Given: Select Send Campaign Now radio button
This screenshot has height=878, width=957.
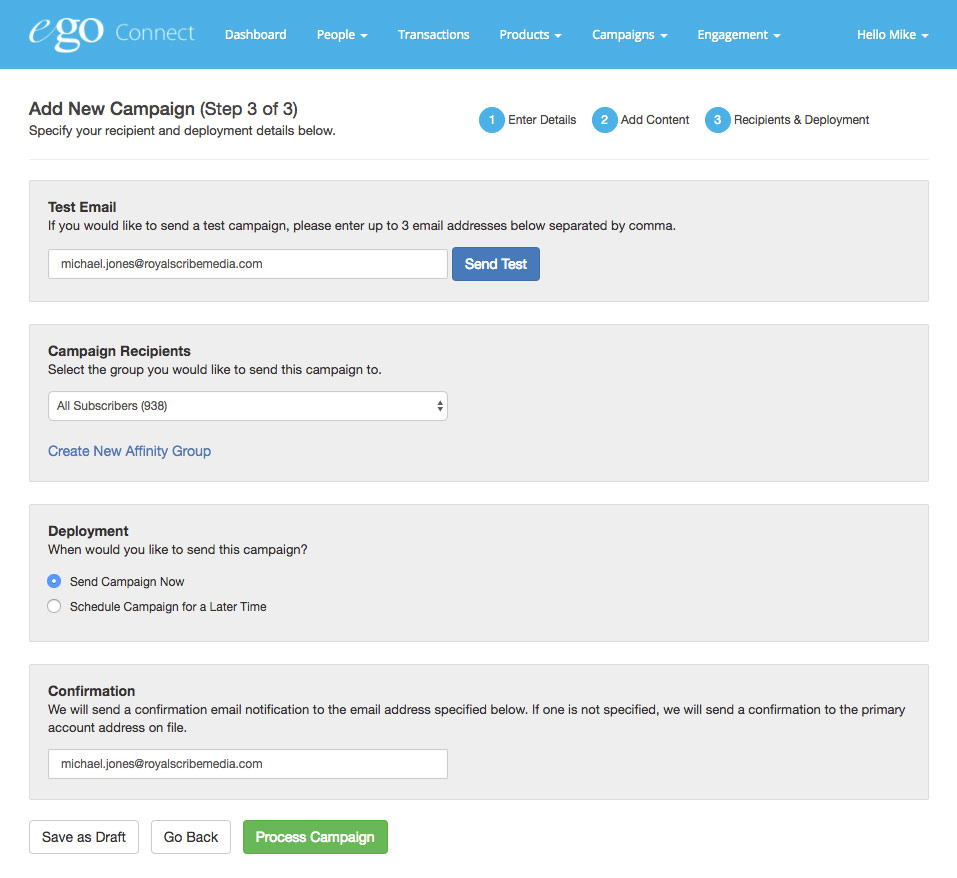Looking at the screenshot, I should pos(54,581).
